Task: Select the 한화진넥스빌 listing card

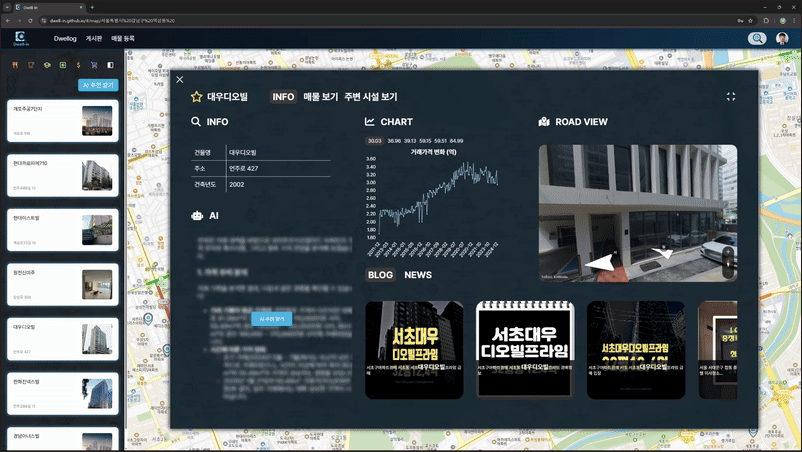Action: [62, 393]
